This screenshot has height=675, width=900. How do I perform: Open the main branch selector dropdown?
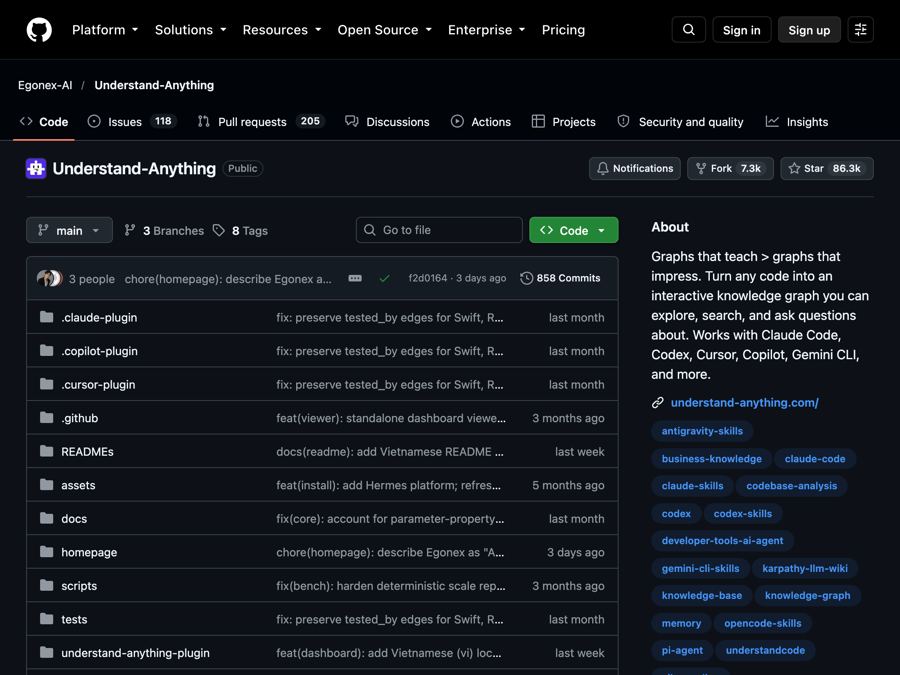tap(69, 230)
